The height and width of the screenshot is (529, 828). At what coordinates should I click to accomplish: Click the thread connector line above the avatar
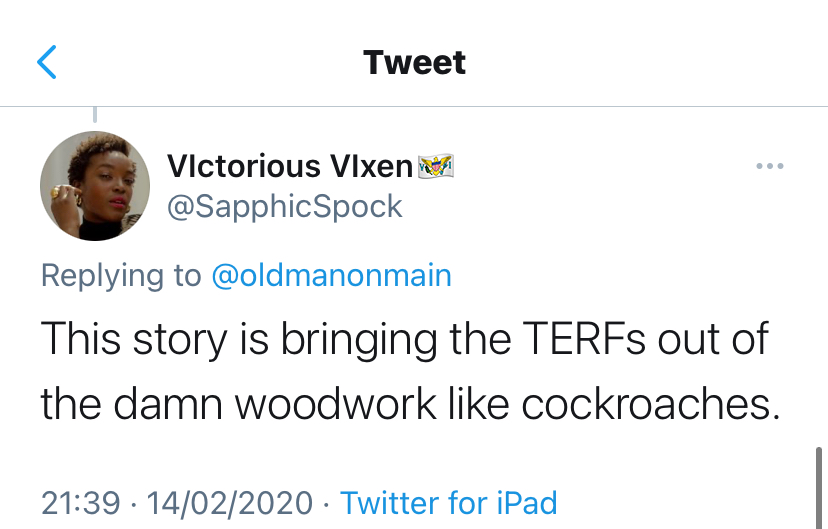point(95,114)
